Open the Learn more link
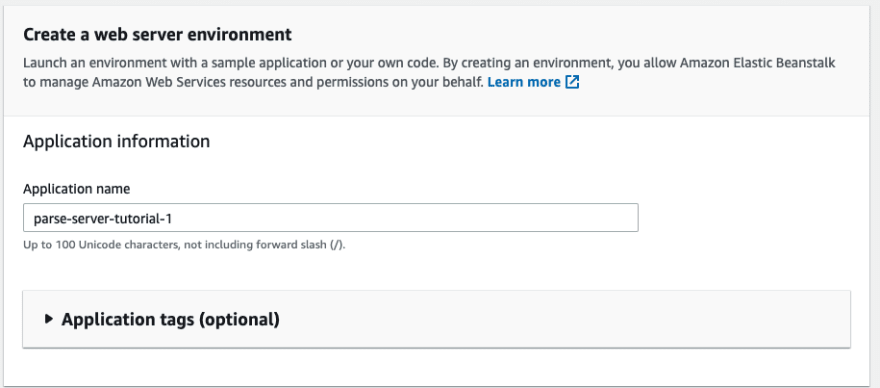 (x=524, y=82)
